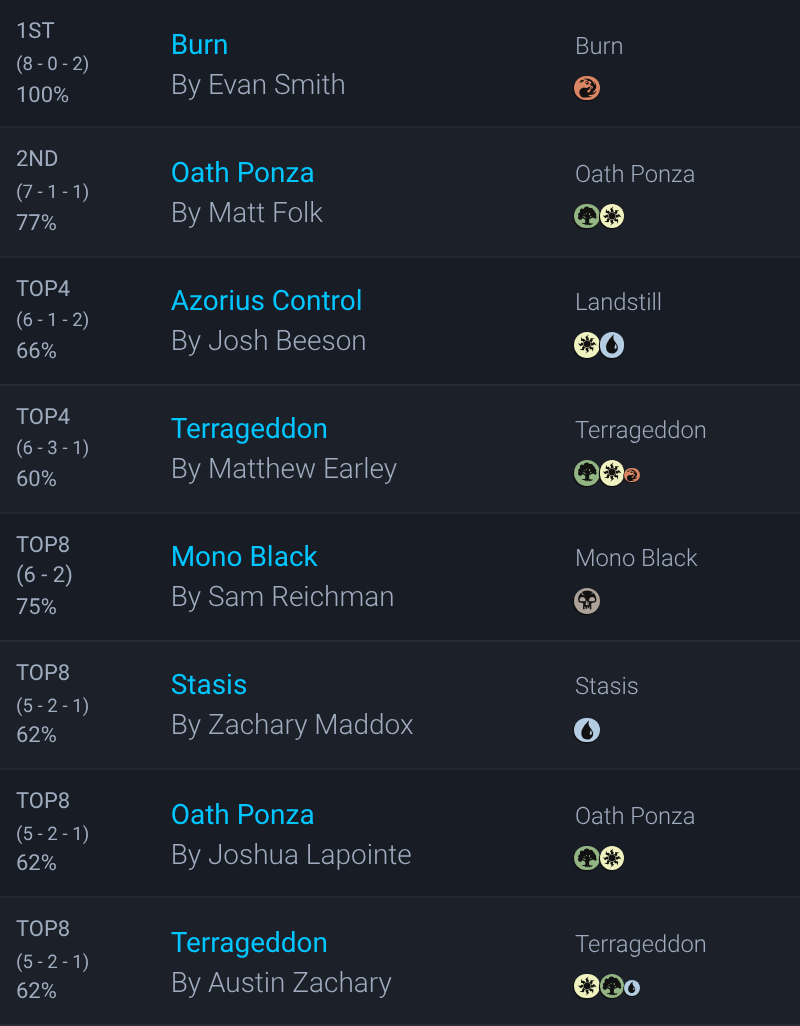Image resolution: width=800 pixels, height=1026 pixels.
Task: Open Terrageddon deck by Matthew Earley
Action: (x=249, y=429)
